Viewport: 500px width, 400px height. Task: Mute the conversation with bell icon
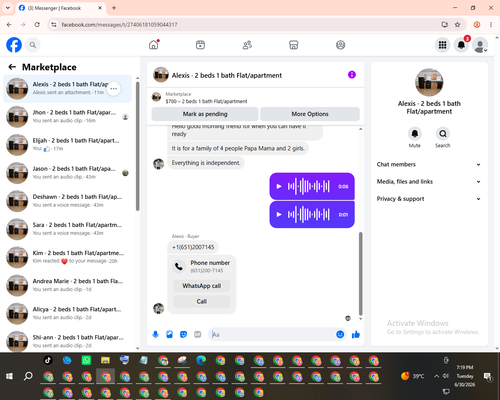[415, 134]
